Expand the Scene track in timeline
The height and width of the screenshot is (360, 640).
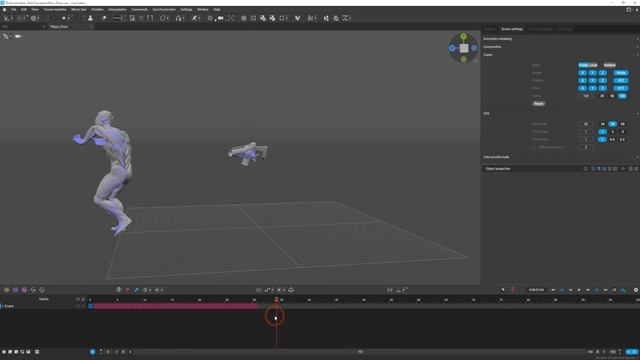tap(2, 306)
